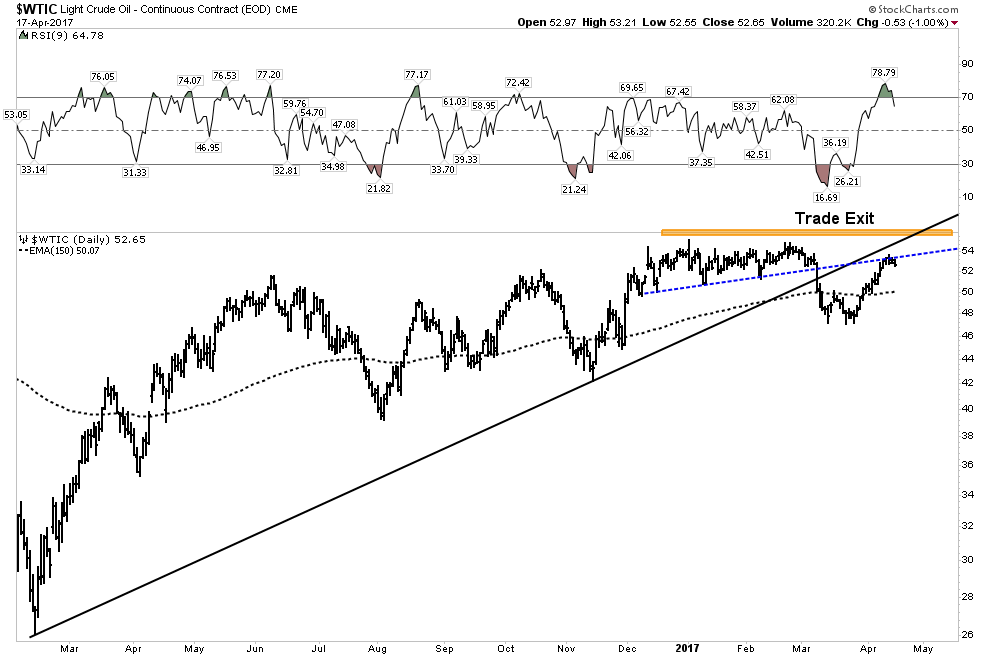
Task: Click the 17-Apr-2017 date text
Action: point(45,23)
